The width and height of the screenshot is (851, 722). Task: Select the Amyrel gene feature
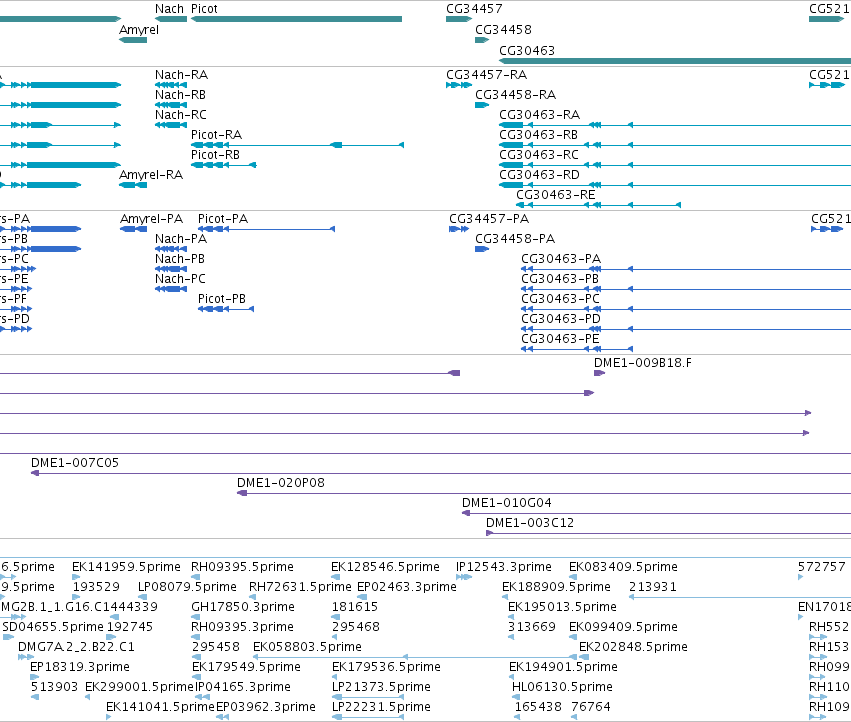[x=133, y=40]
